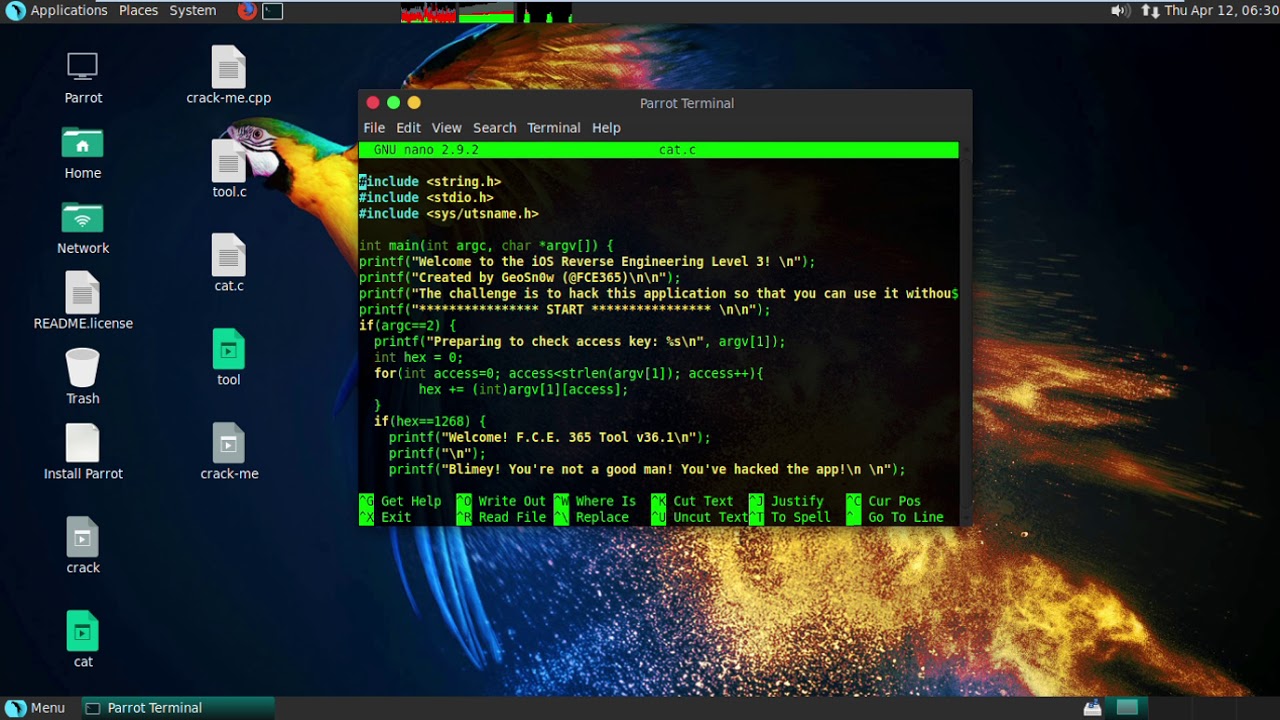
Task: Select the cat.c file icon
Action: (x=229, y=264)
